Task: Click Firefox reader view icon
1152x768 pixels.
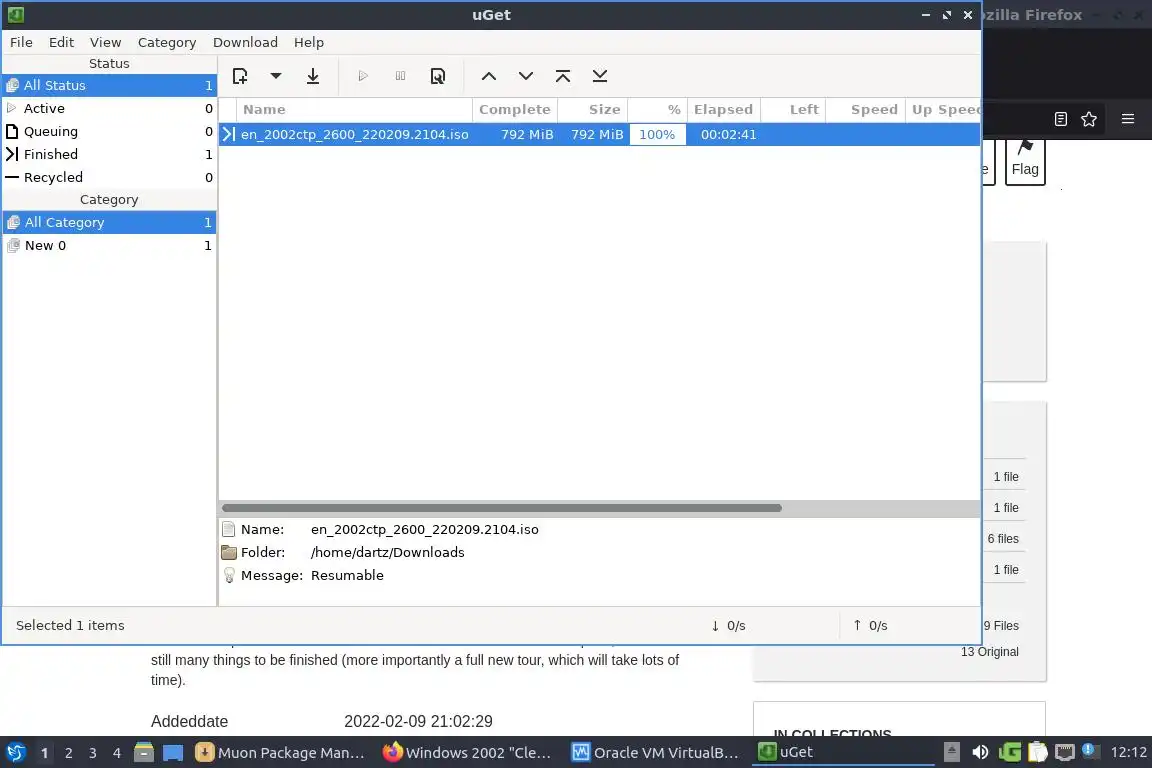Action: [x=1060, y=119]
